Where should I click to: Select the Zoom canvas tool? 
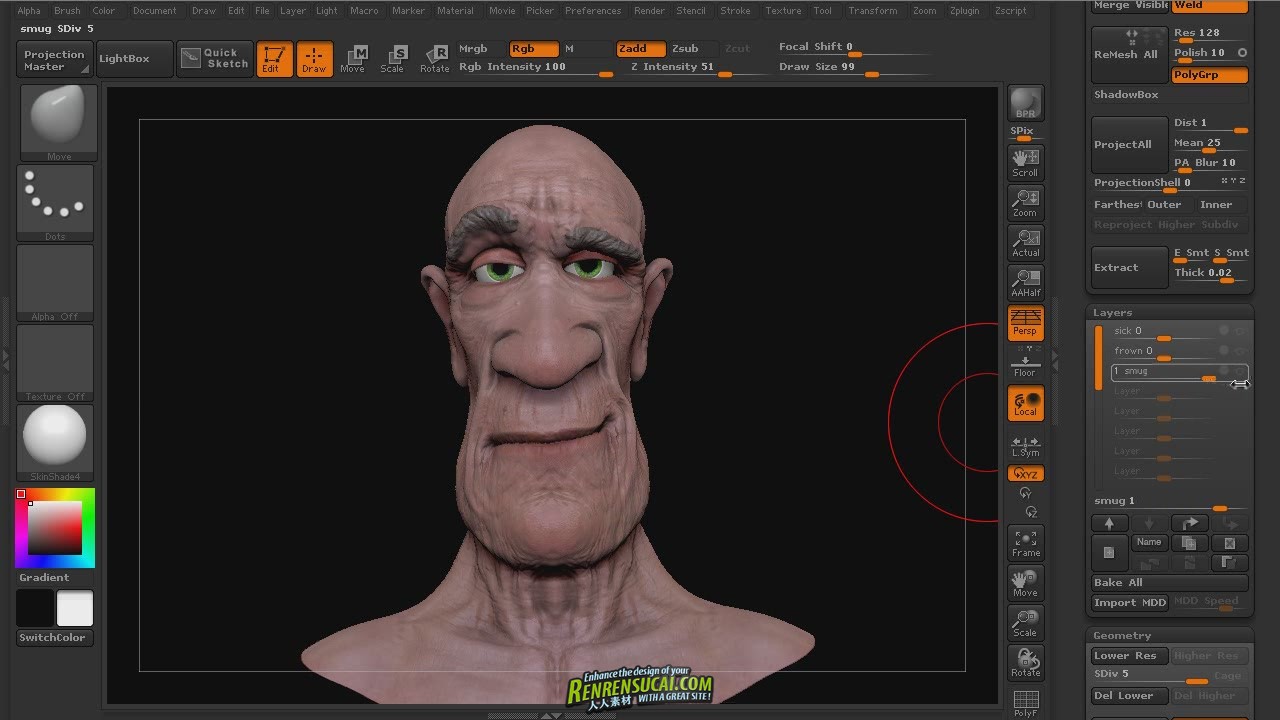[x=1025, y=202]
